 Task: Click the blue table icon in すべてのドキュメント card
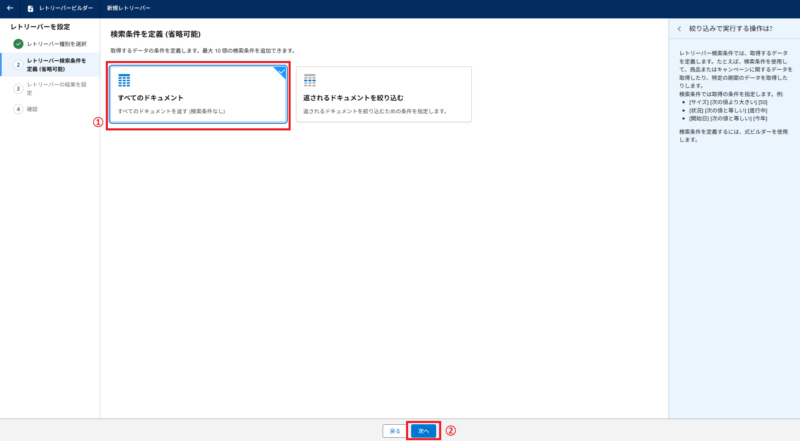[x=125, y=80]
